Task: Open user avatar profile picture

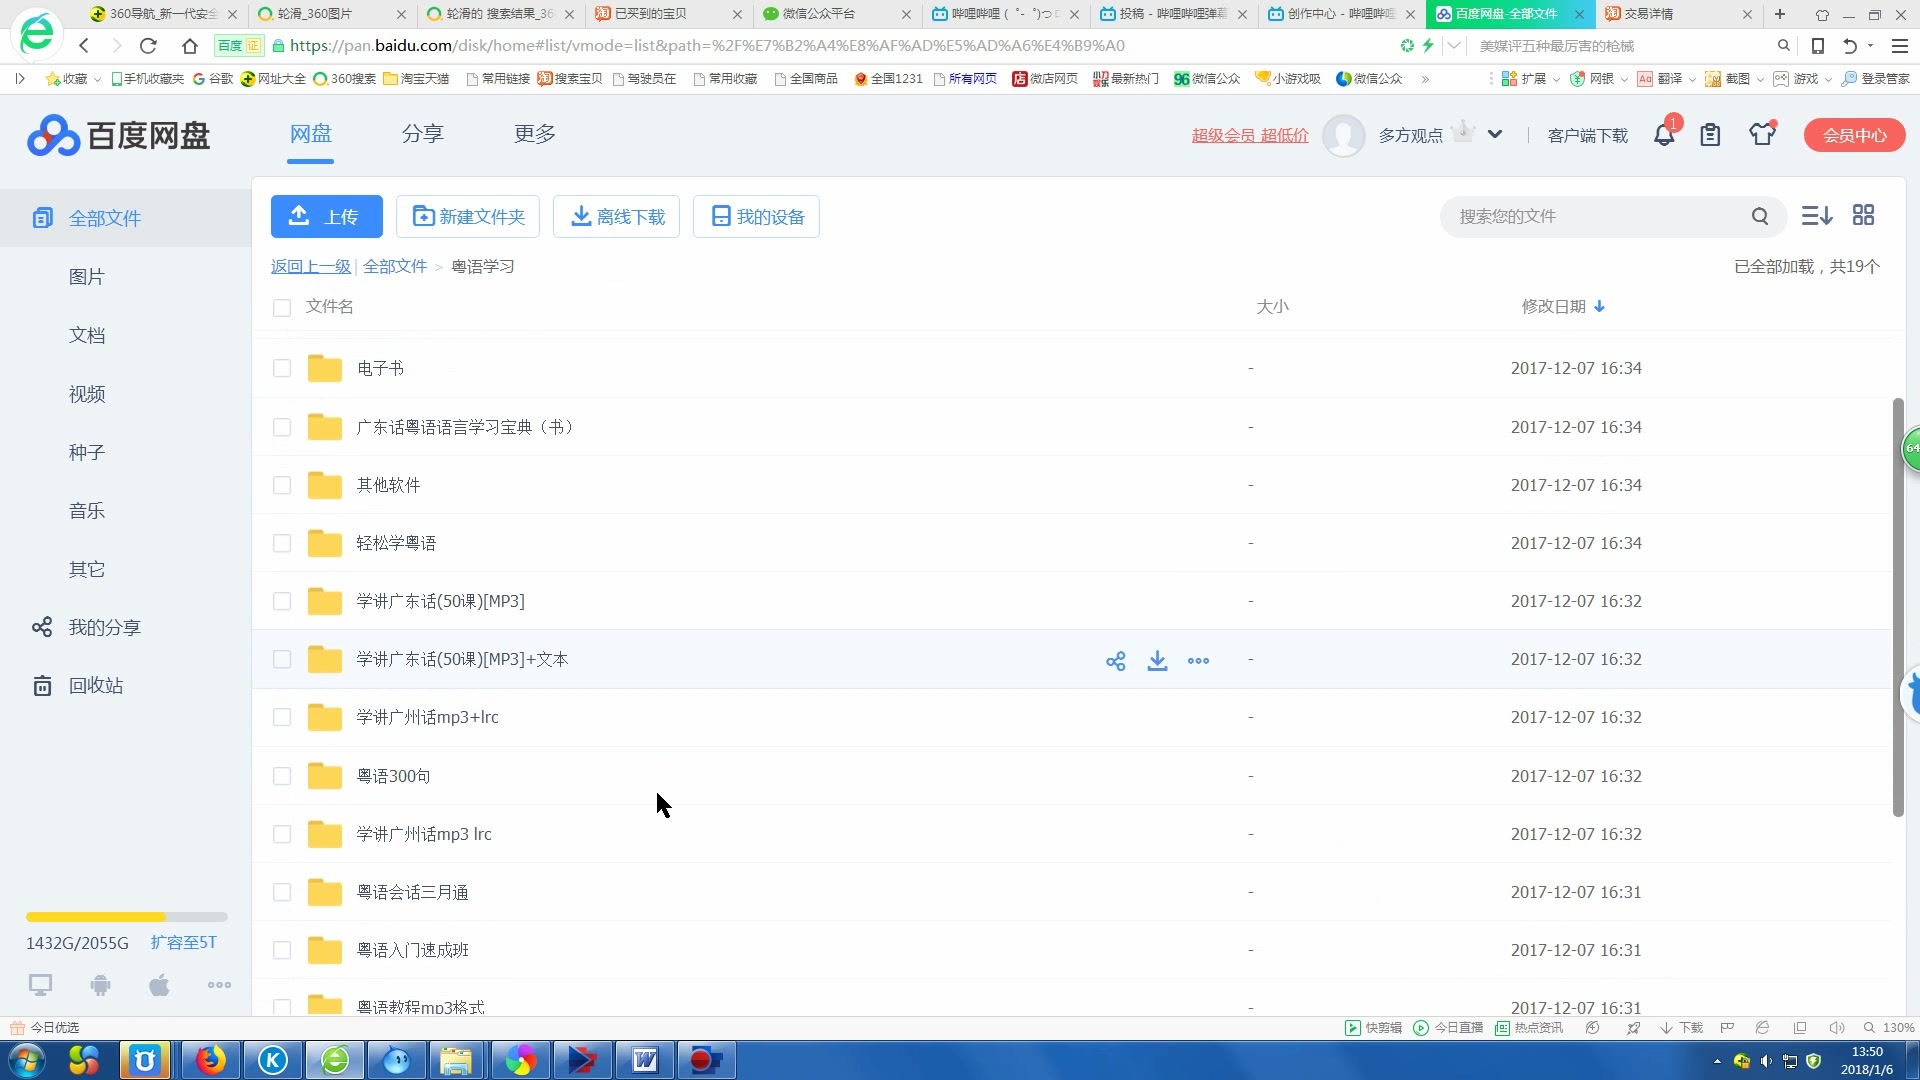Action: click(x=1343, y=135)
